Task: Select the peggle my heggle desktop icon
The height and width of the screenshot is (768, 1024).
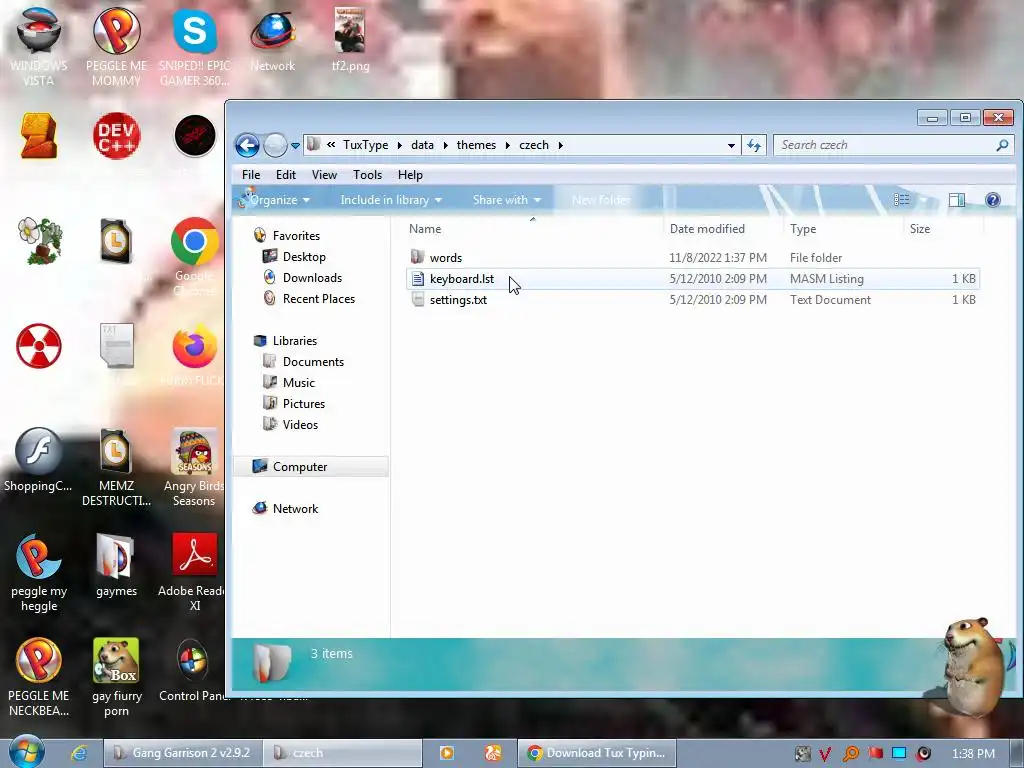Action: pos(39,573)
